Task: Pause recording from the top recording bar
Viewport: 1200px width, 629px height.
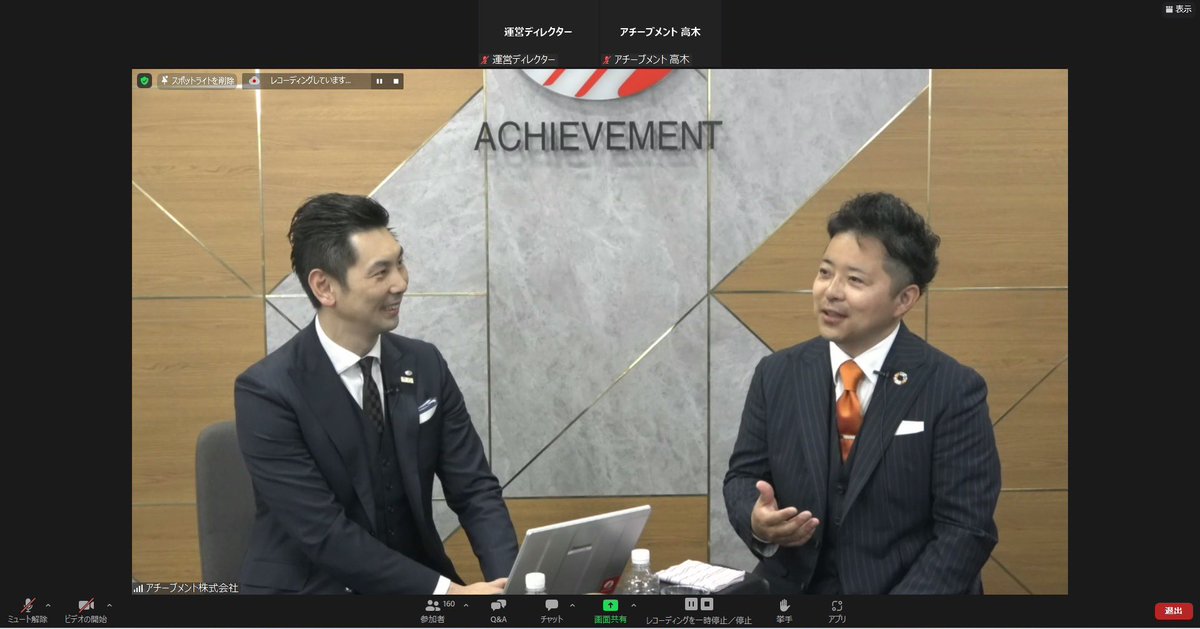Action: (x=379, y=81)
